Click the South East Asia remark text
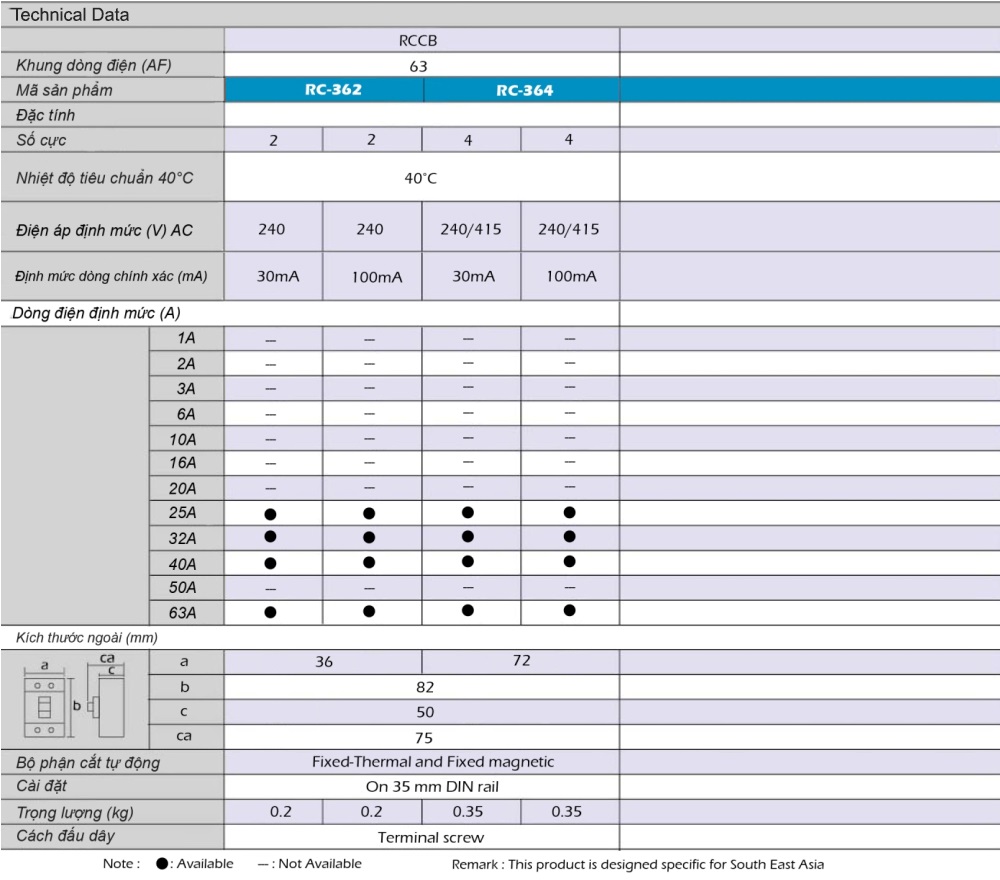The image size is (1000, 880). click(x=638, y=865)
